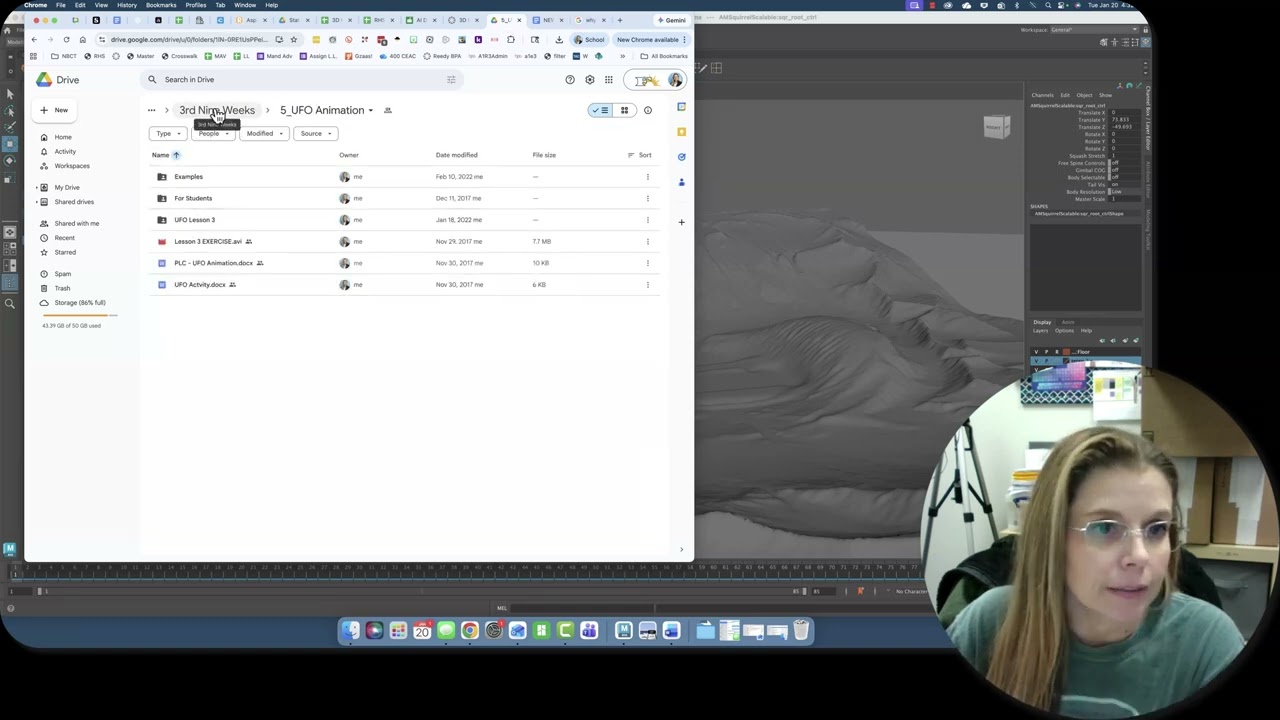
Task: Open more actions for PLC - UFO Animation.docx
Action: pyautogui.click(x=647, y=263)
